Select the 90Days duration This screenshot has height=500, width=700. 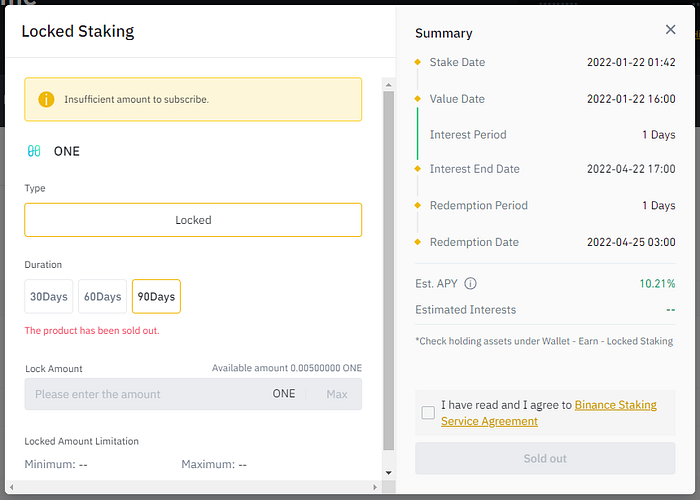(156, 296)
